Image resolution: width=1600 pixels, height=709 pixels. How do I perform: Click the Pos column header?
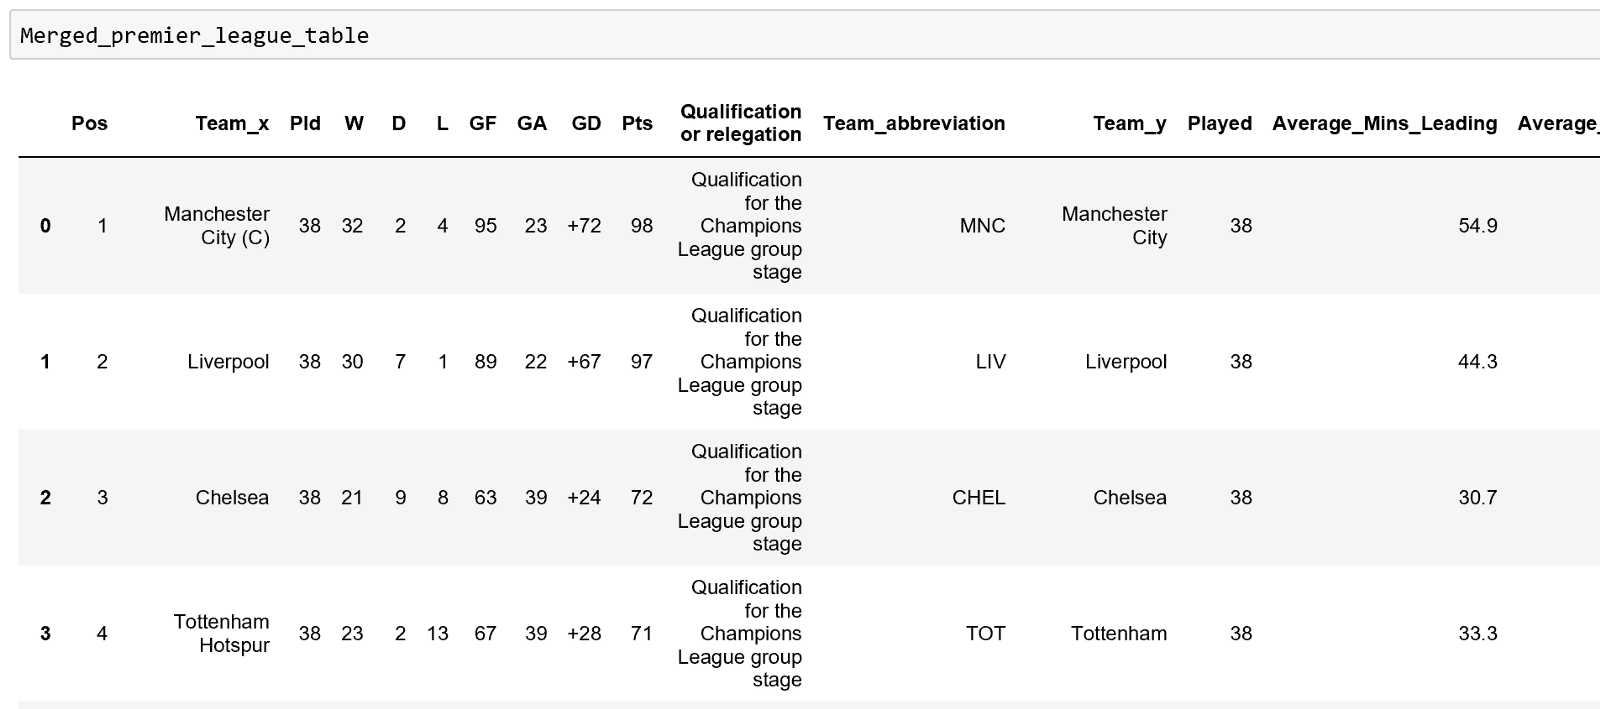(89, 124)
